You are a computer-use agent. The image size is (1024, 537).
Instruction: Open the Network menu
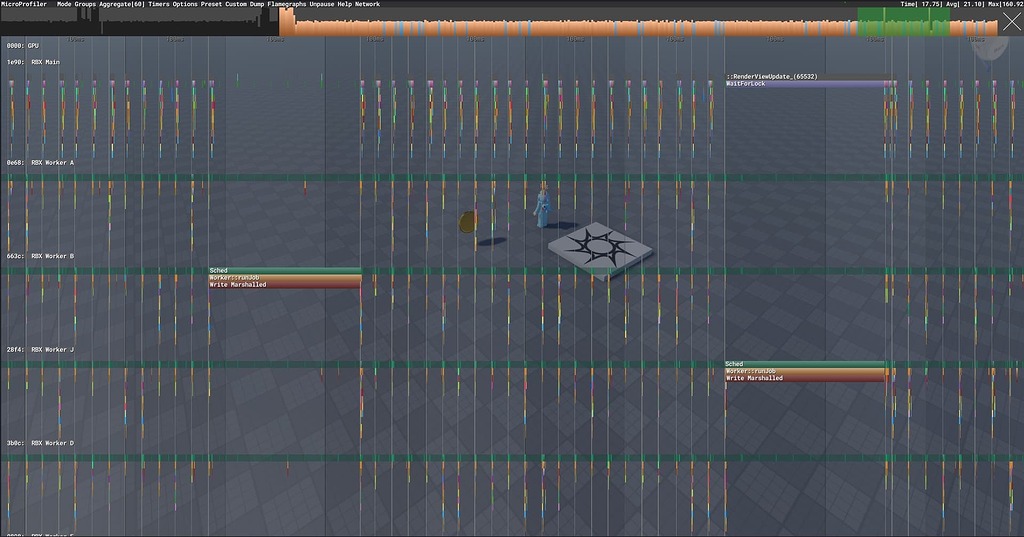[367, 4]
